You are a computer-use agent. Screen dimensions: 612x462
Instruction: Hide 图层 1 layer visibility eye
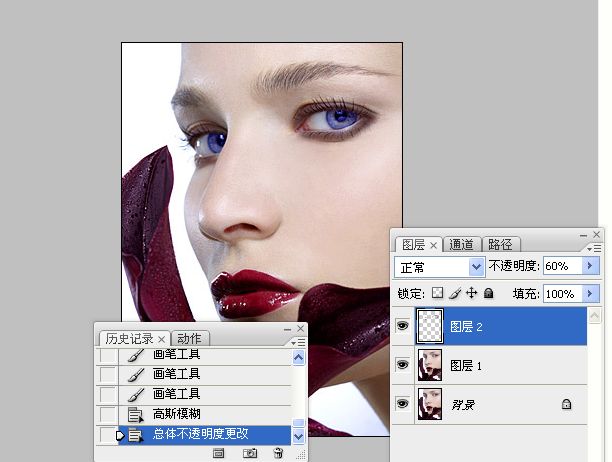click(402, 364)
